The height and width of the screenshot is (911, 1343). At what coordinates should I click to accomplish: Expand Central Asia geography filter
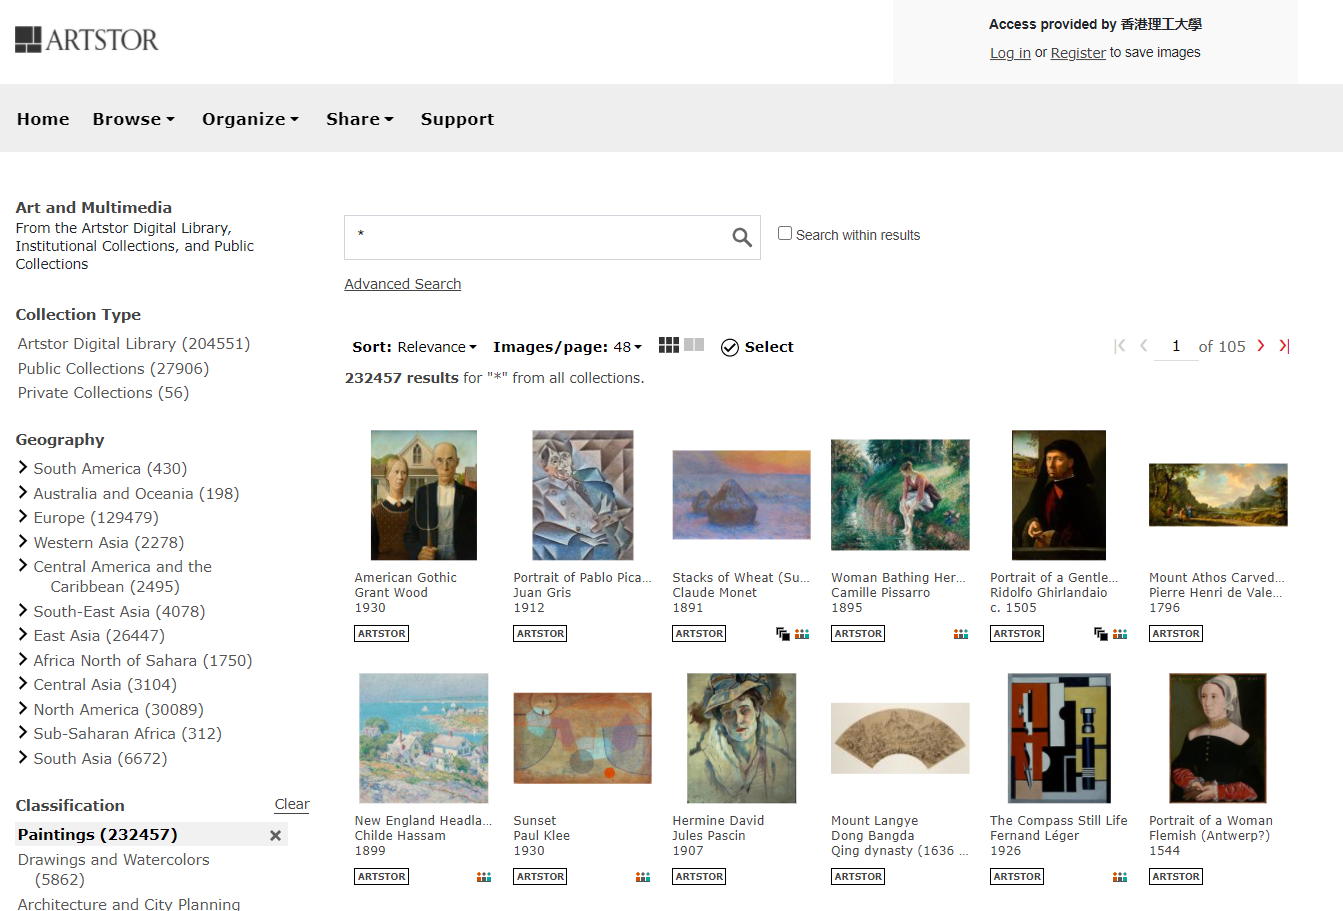23,683
